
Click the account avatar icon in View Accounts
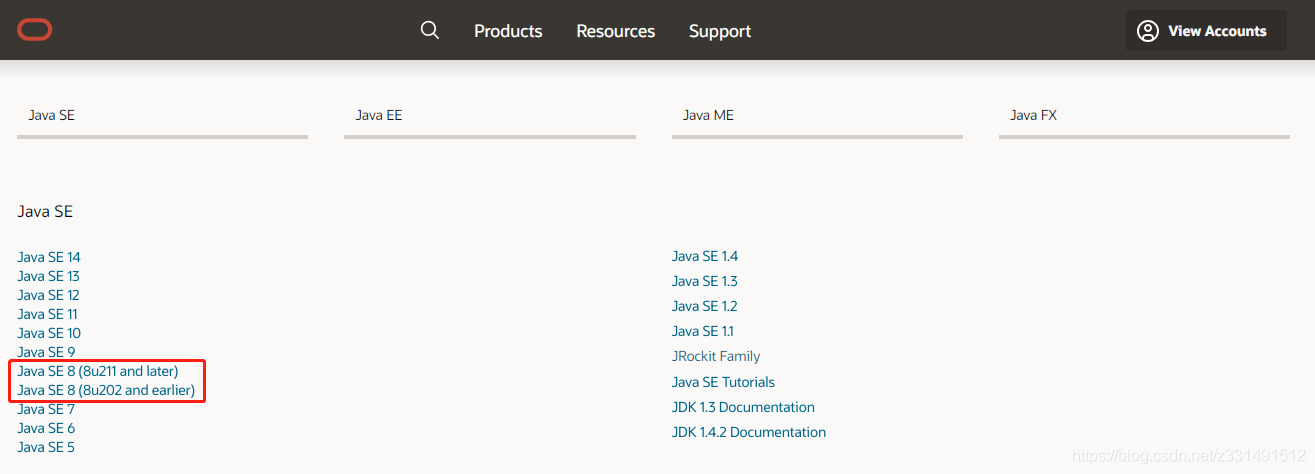point(1148,31)
